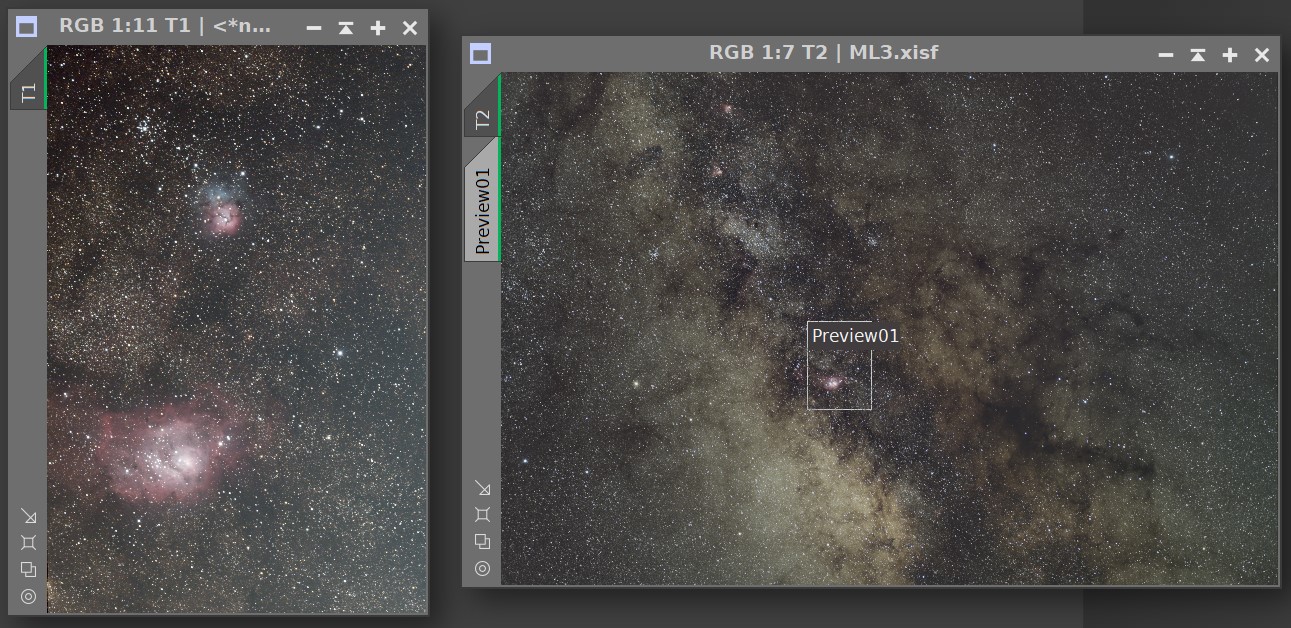Click the Preview01 rectangle in ML3.xisf image

click(839, 365)
